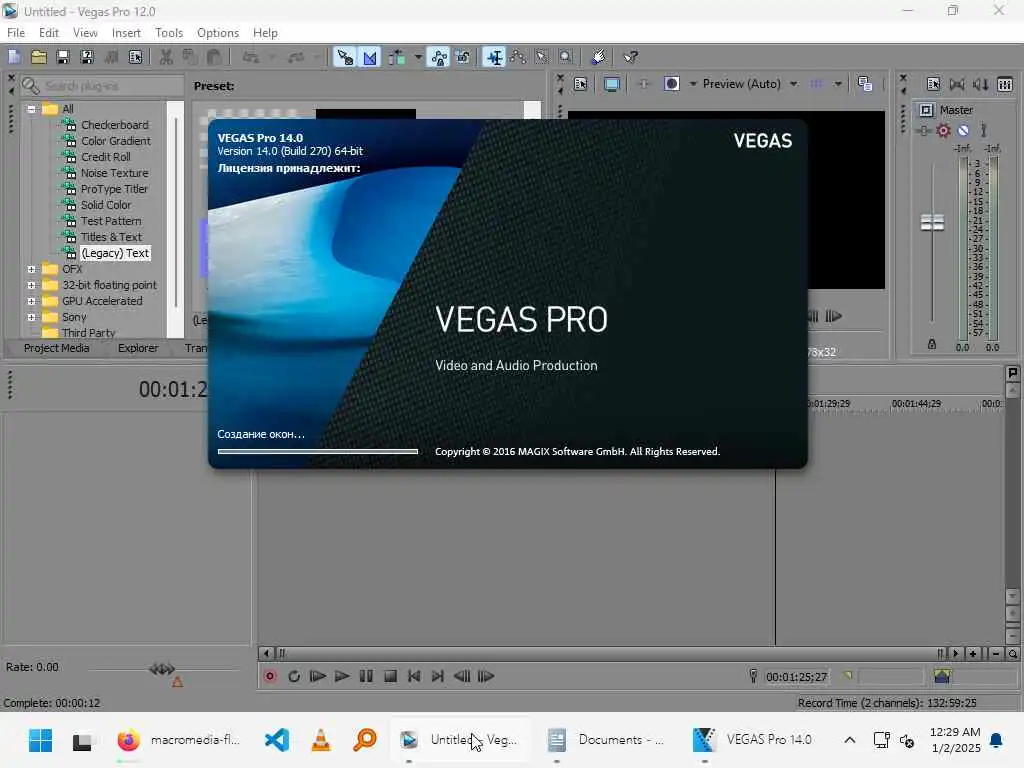Open Project Properties from main toolbar
The image size is (1024, 768).
coord(135,57)
